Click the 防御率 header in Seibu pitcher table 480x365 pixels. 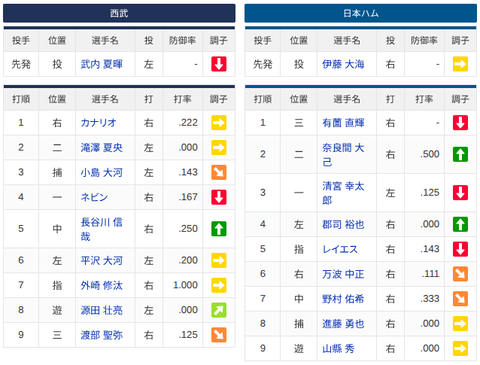[182, 40]
